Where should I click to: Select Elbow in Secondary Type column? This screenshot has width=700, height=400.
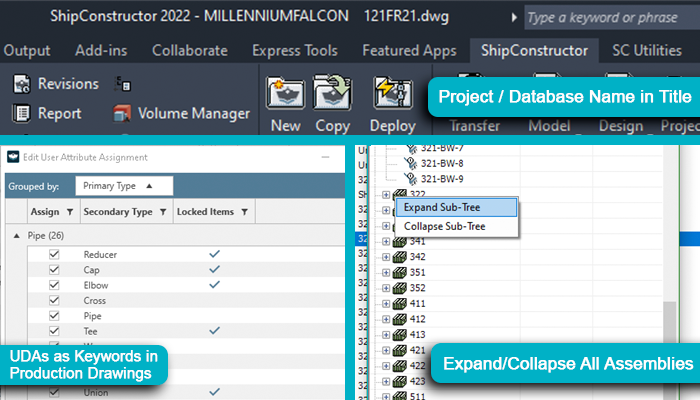[x=96, y=285]
